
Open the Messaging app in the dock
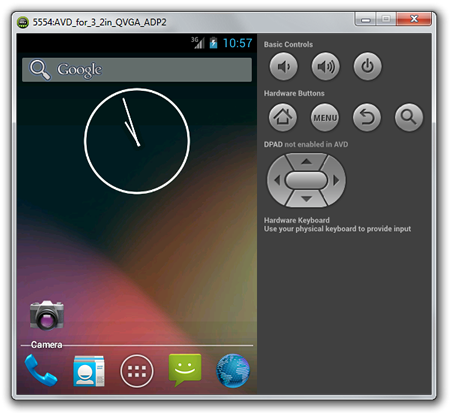(x=185, y=370)
